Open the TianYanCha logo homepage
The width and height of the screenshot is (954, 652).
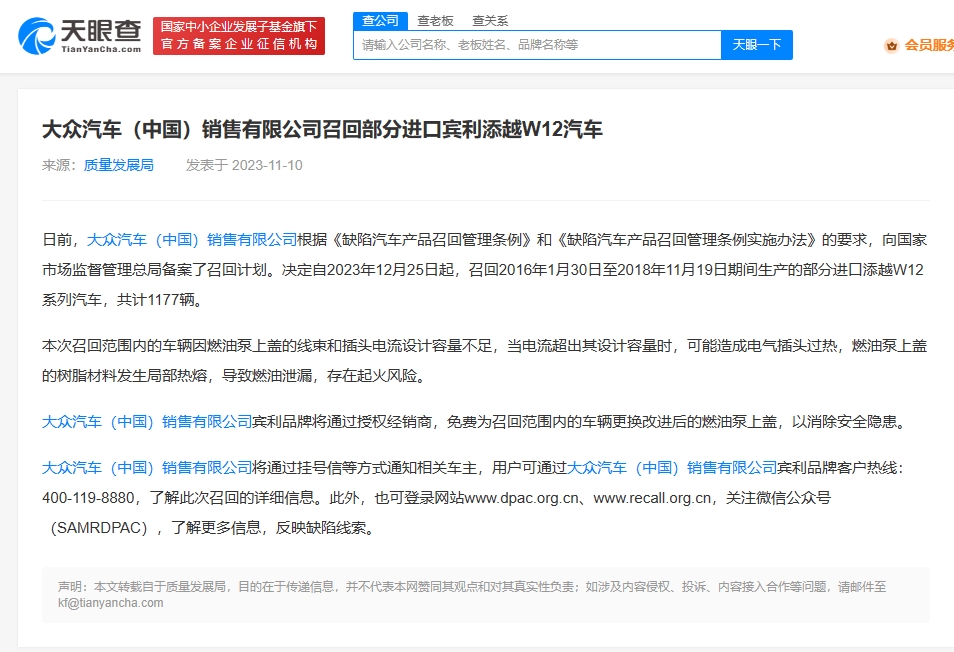[x=80, y=36]
